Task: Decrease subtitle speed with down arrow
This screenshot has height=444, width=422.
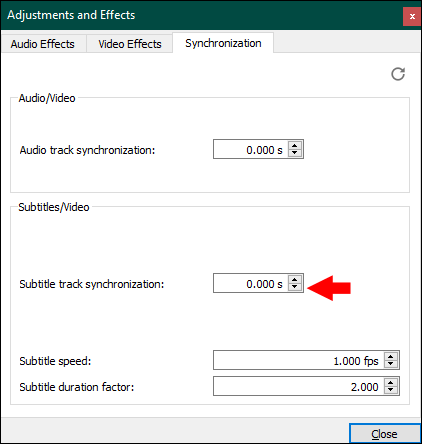Action: coord(391,364)
